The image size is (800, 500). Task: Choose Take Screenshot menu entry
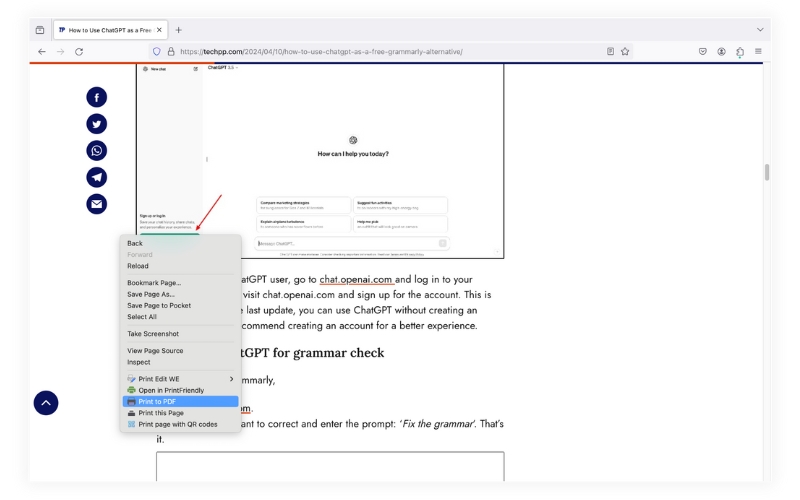(180, 334)
